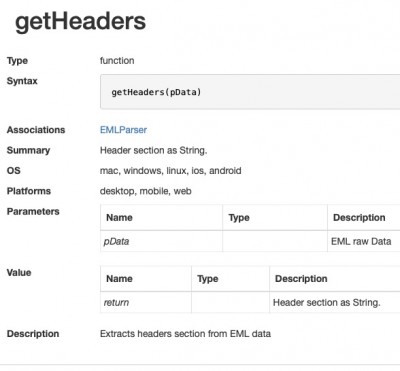Image resolution: width=400 pixels, height=371 pixels.
Task: Click the Syntax field label
Action: pyautogui.click(x=22, y=81)
